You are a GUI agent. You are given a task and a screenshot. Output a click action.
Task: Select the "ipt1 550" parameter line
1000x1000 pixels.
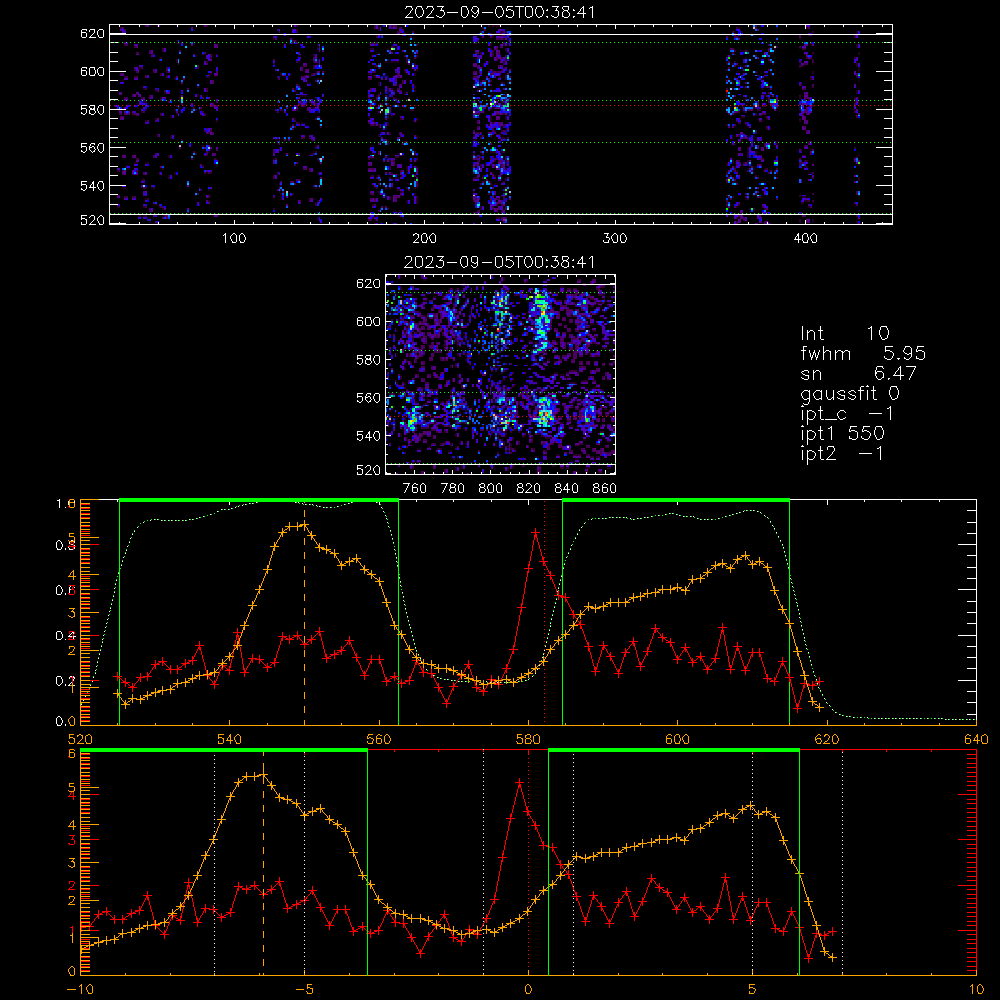tap(842, 434)
